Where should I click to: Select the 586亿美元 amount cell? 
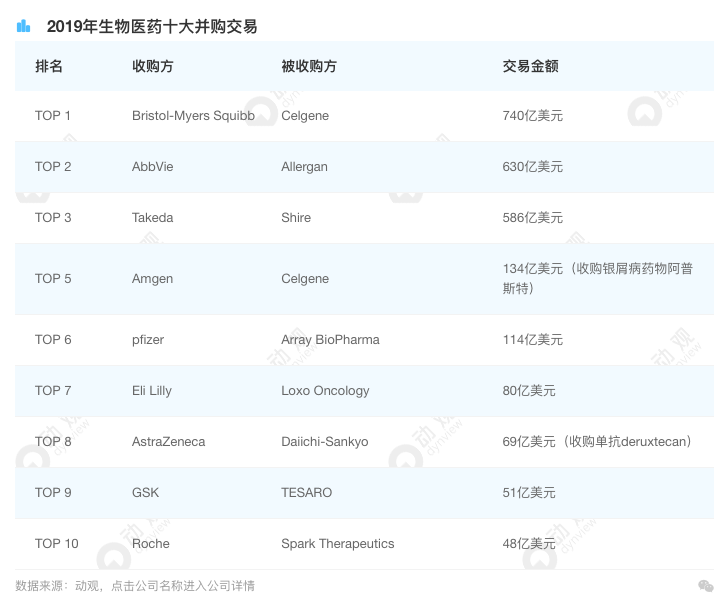(532, 218)
